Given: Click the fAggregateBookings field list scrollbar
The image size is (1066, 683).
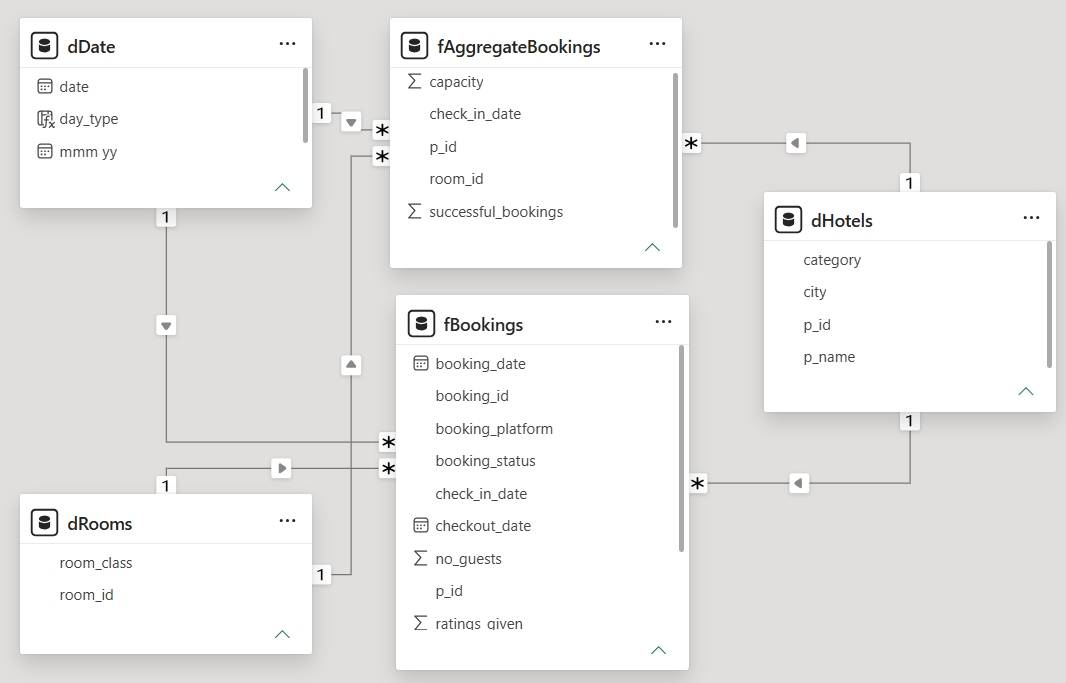Looking at the screenshot, I should pyautogui.click(x=675, y=150).
